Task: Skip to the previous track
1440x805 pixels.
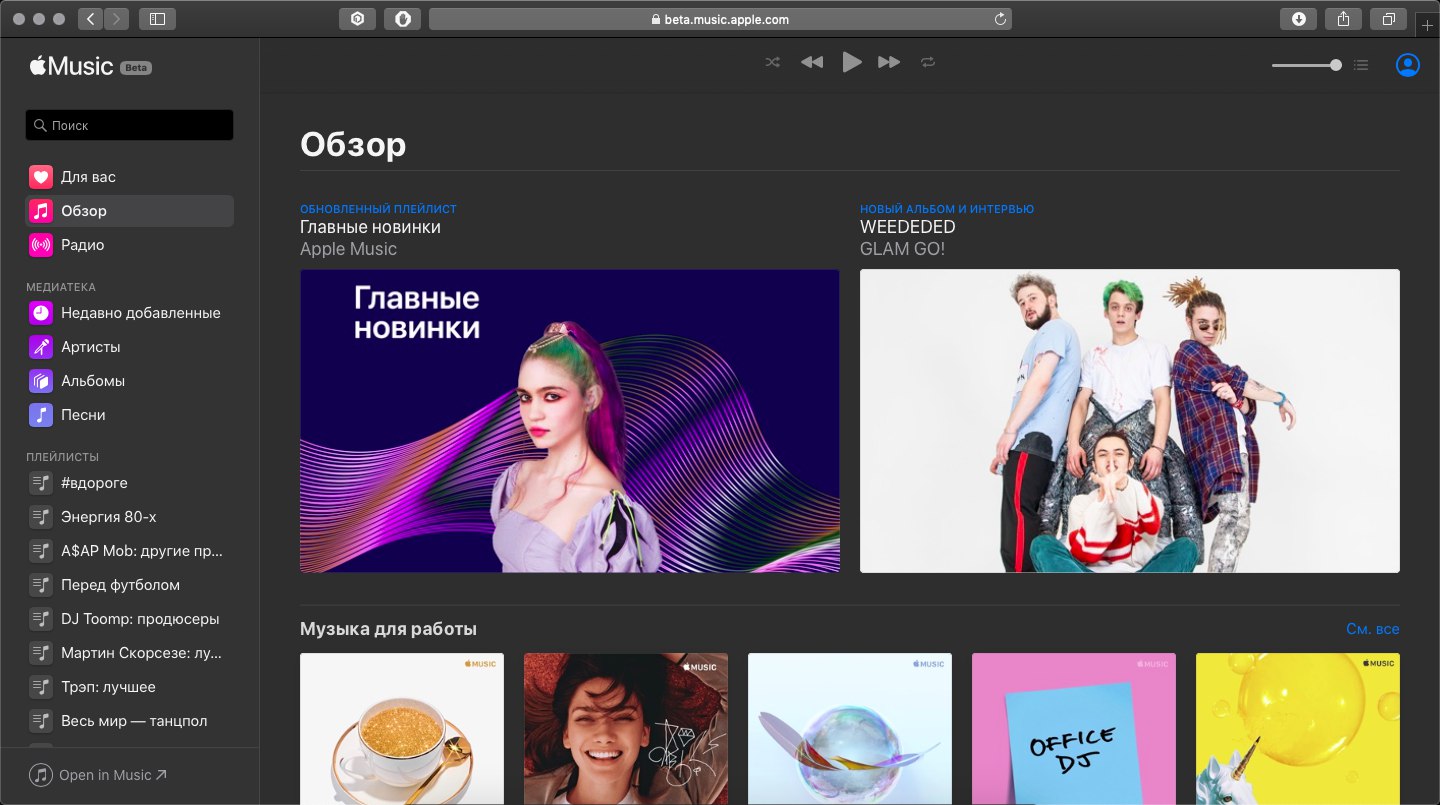Action: (x=812, y=62)
